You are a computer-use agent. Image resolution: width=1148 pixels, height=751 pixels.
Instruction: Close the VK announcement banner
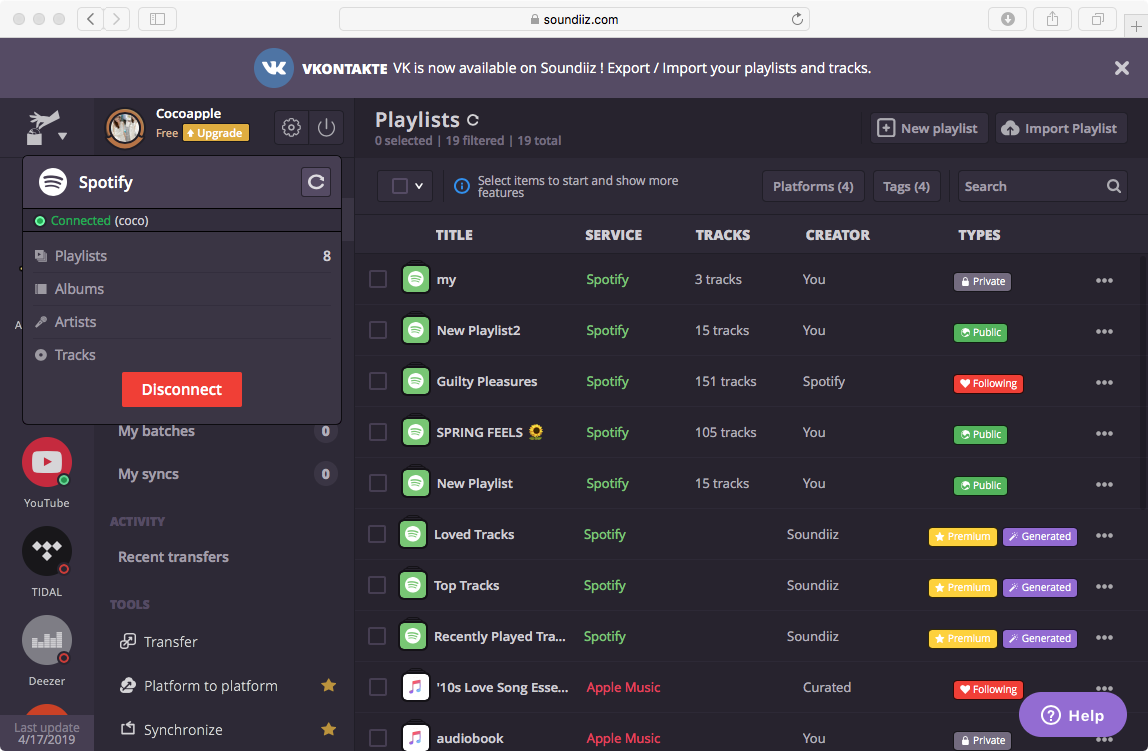(x=1121, y=68)
